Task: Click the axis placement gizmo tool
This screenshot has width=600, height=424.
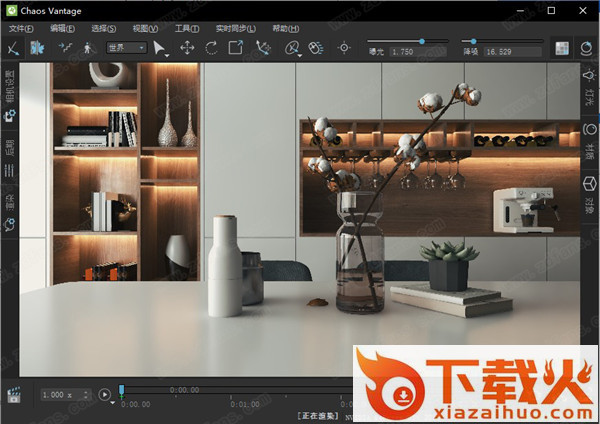Action: 263,48
